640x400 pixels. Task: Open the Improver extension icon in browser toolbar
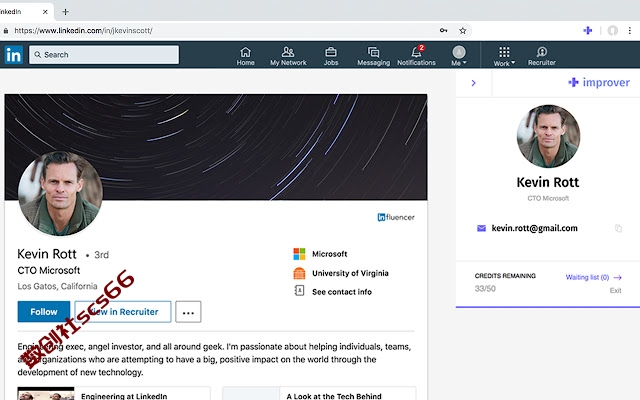click(588, 31)
